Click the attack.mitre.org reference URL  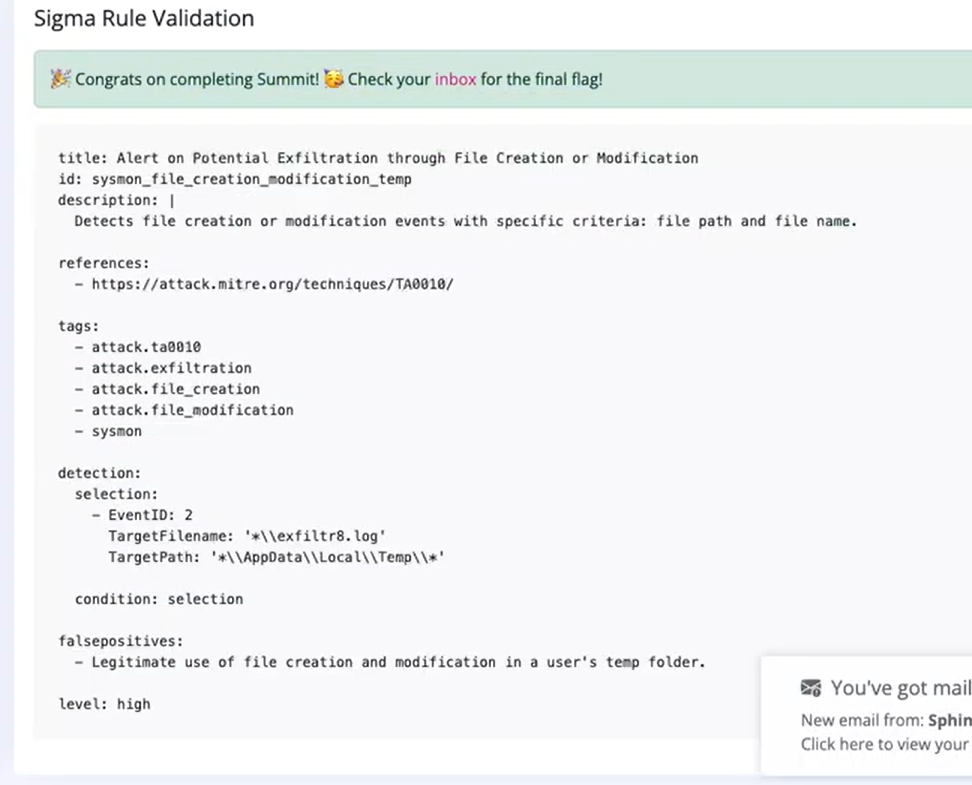[272, 284]
